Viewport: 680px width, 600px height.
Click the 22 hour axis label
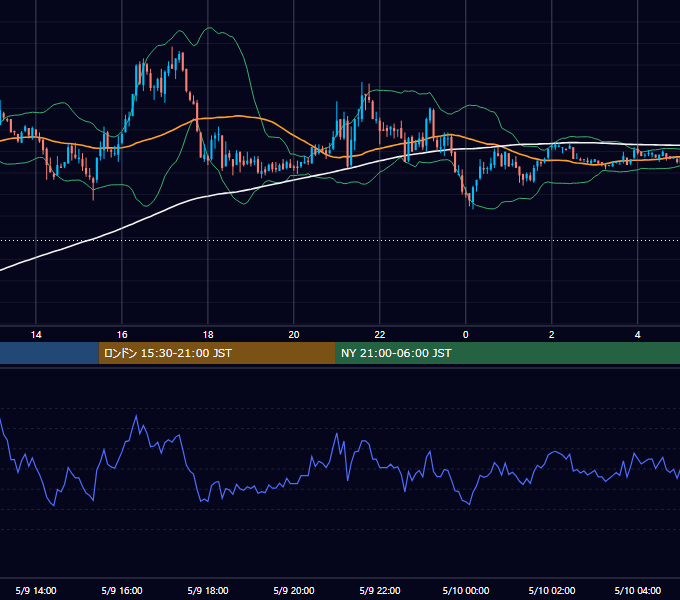(379, 335)
